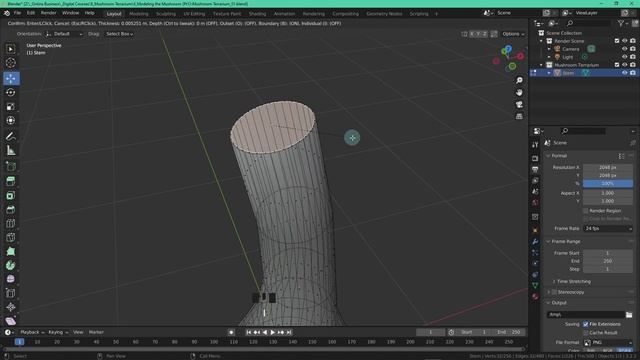Open Object Data properties green triangle tab

pyautogui.click(x=535, y=286)
